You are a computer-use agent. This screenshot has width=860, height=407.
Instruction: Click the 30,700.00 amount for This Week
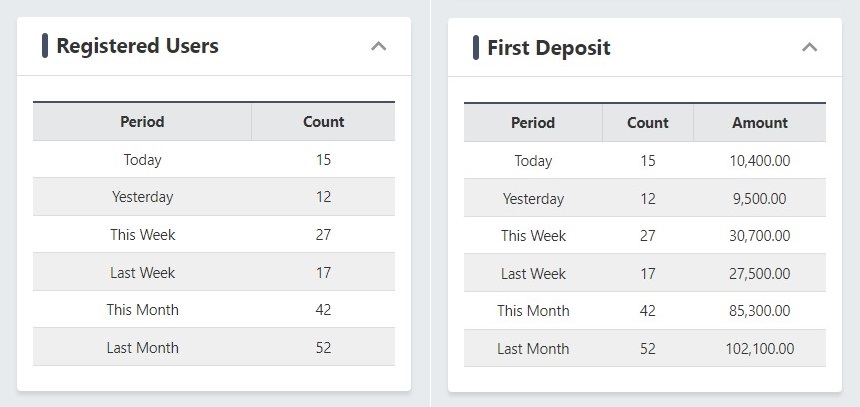click(760, 236)
